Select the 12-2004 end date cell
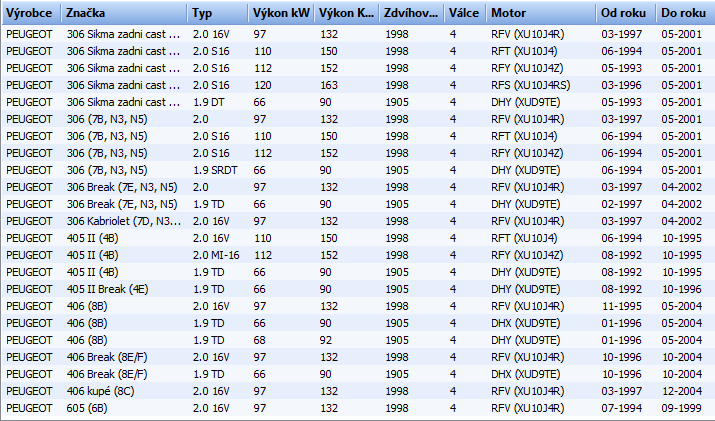The width and height of the screenshot is (715, 421). point(682,391)
